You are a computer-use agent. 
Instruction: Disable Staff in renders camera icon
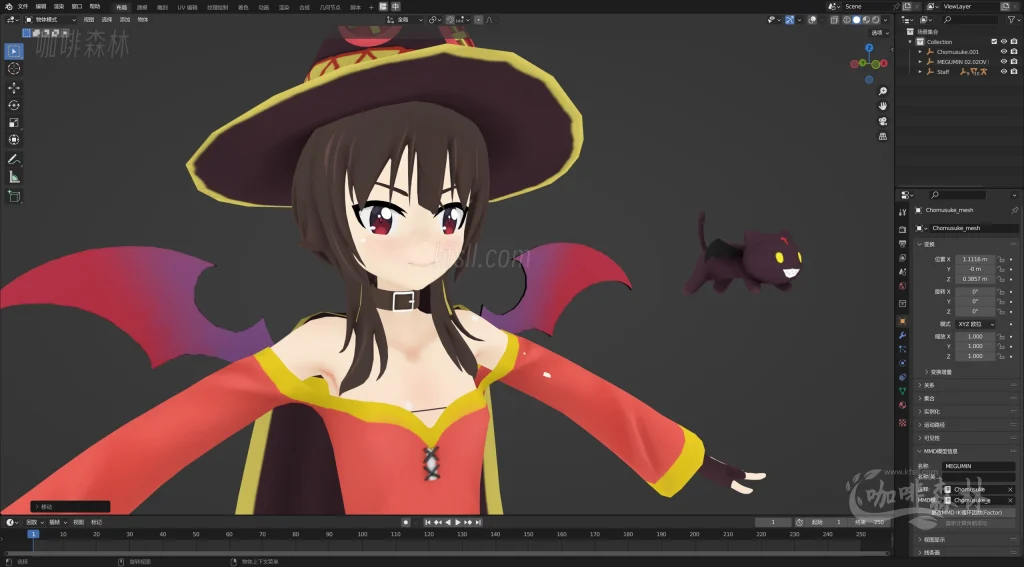(x=1014, y=71)
